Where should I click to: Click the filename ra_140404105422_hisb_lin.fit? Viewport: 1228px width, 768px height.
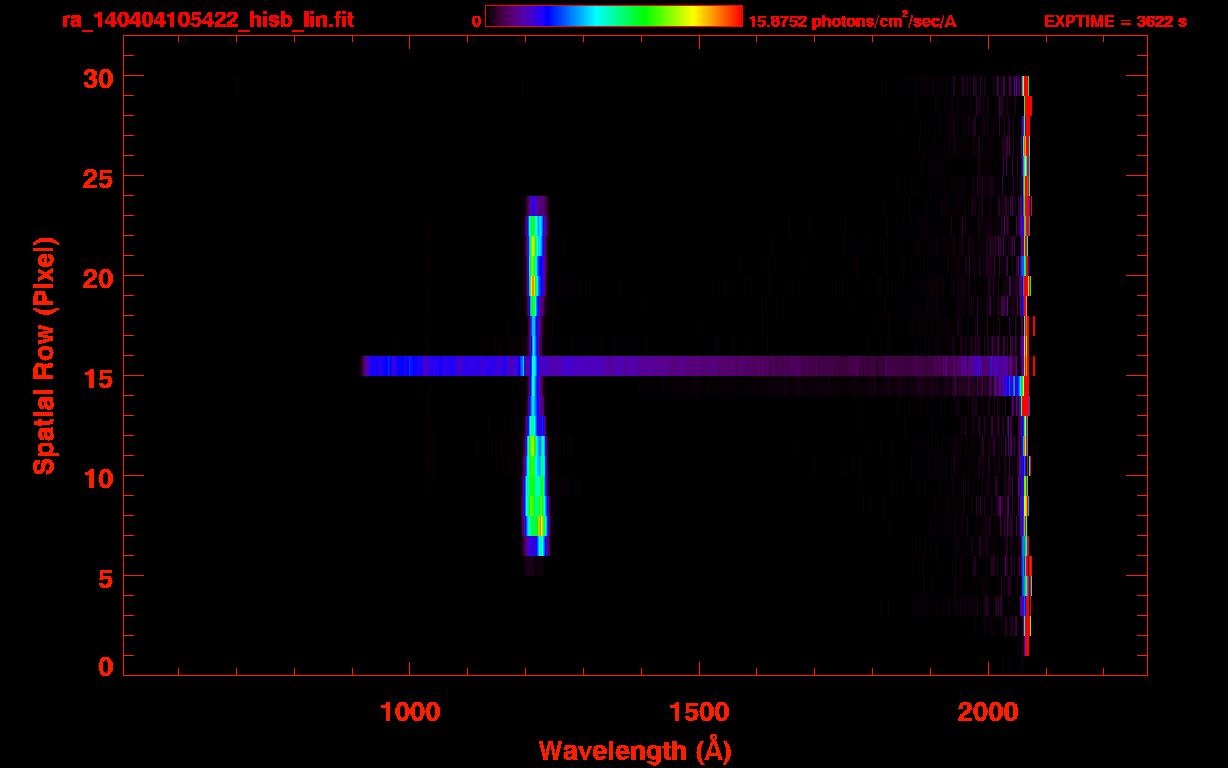point(207,20)
